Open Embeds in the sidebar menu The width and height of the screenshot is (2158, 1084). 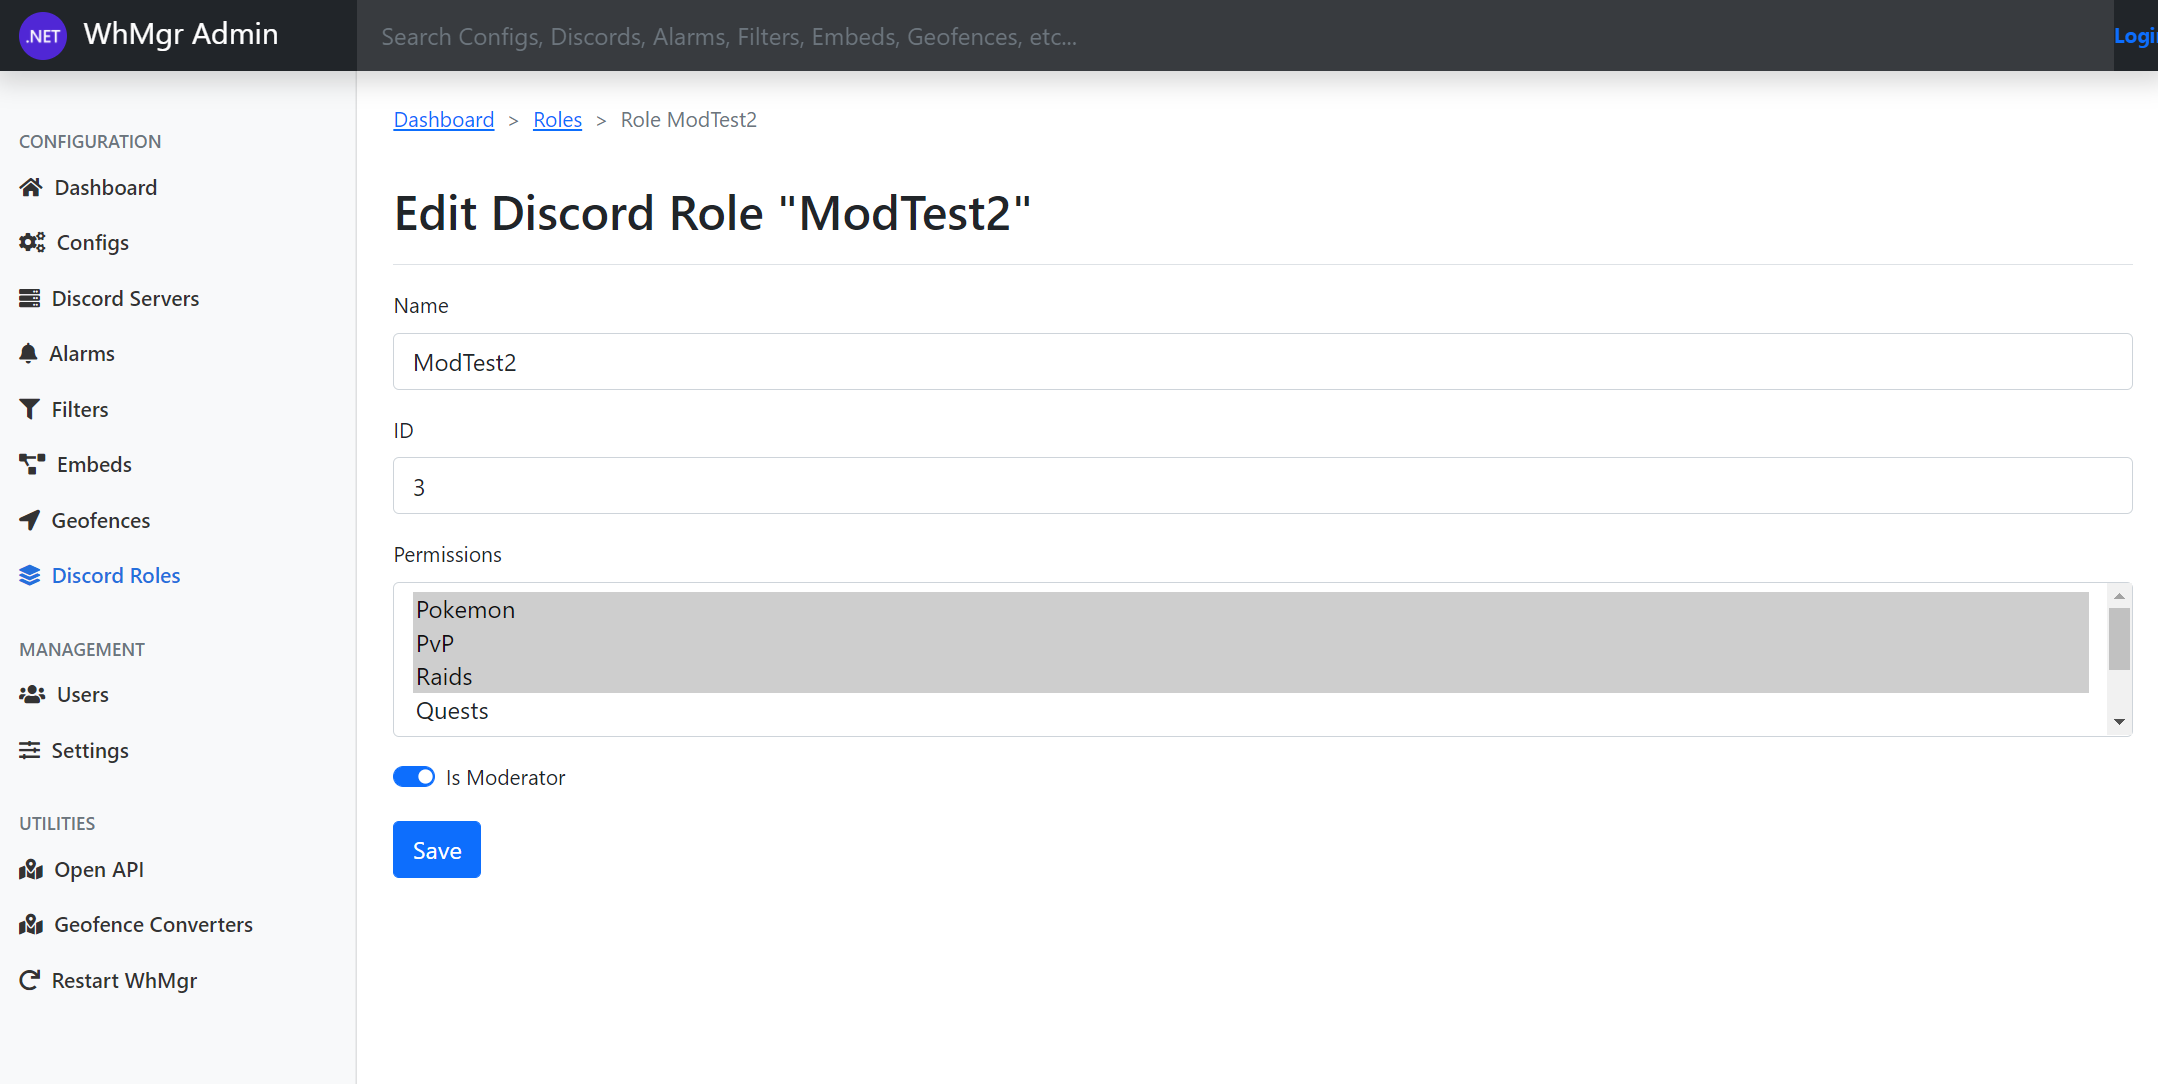(94, 465)
